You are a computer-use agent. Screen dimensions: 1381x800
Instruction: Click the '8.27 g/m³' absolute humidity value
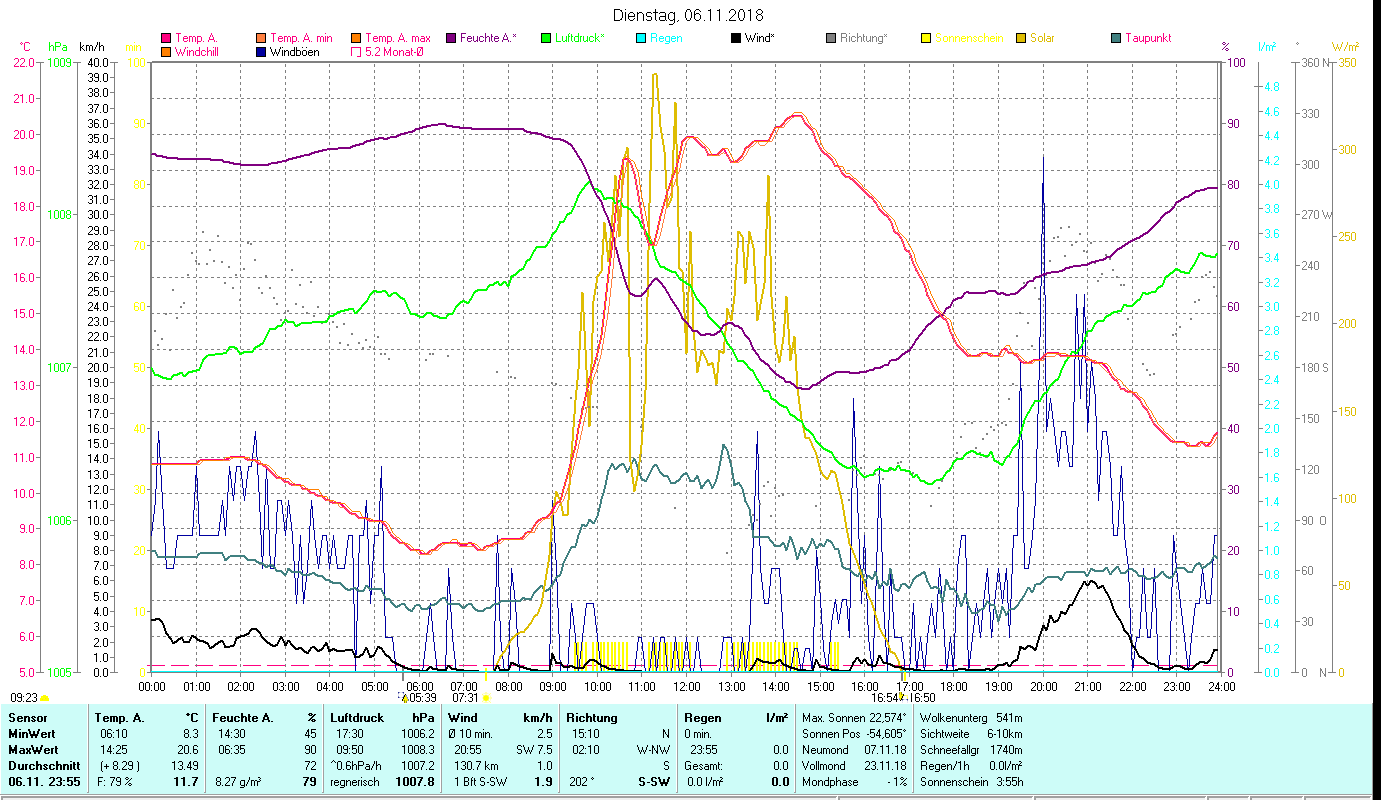(x=239, y=782)
